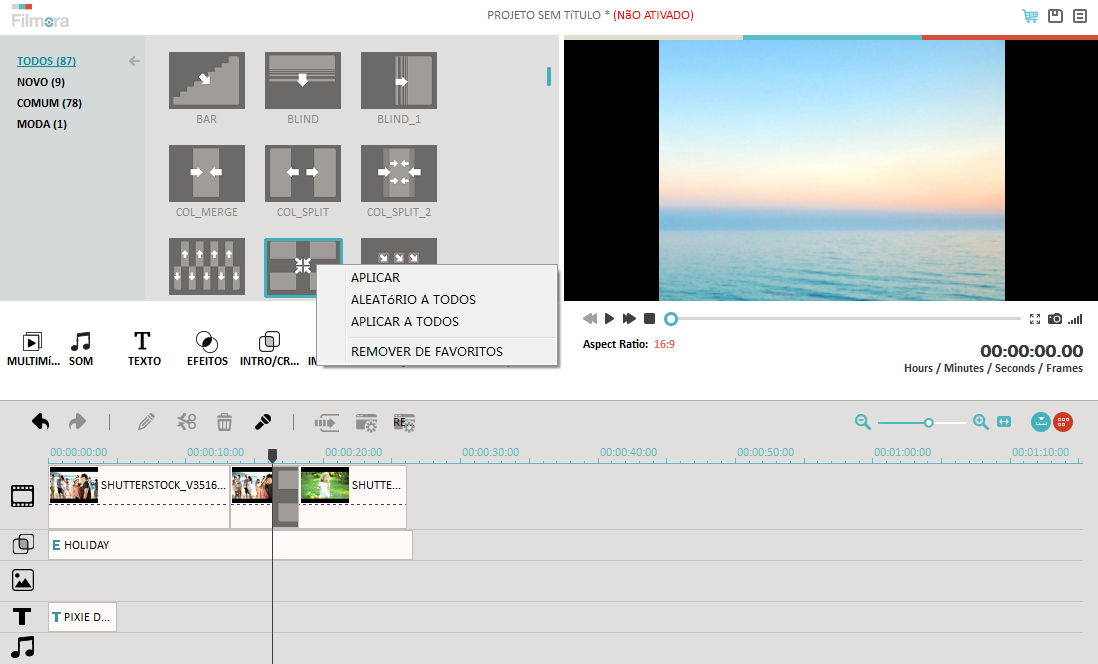Image resolution: width=1098 pixels, height=664 pixels.
Task: Click the save project floppy disk icon
Action: click(1054, 16)
